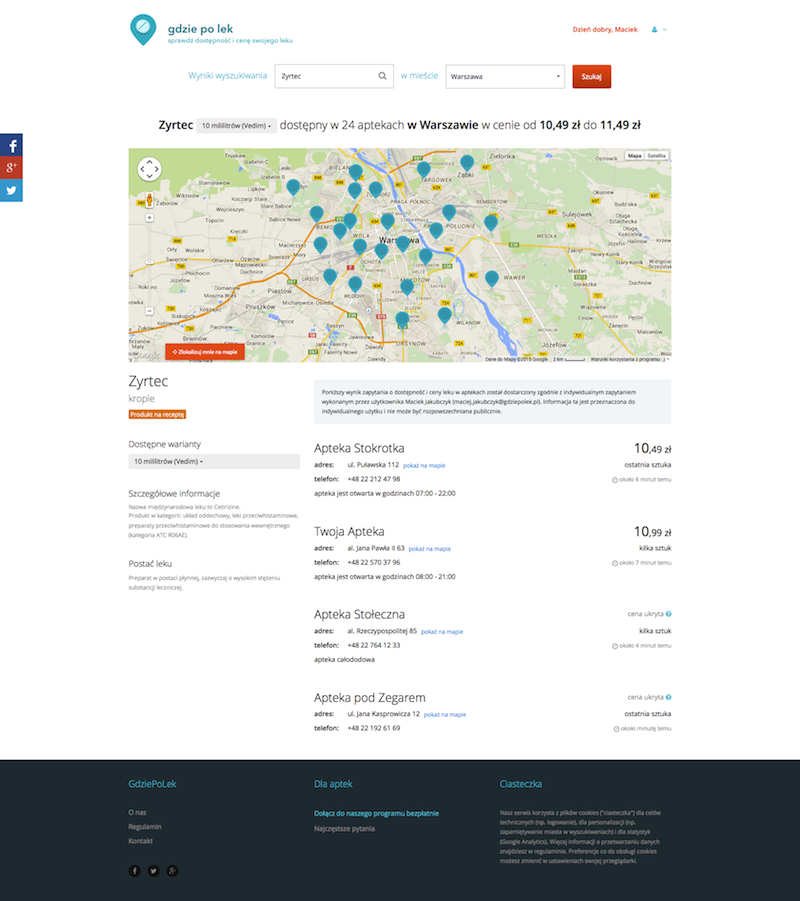Click clock icon beside 'około 4 minut temu'

[615, 646]
